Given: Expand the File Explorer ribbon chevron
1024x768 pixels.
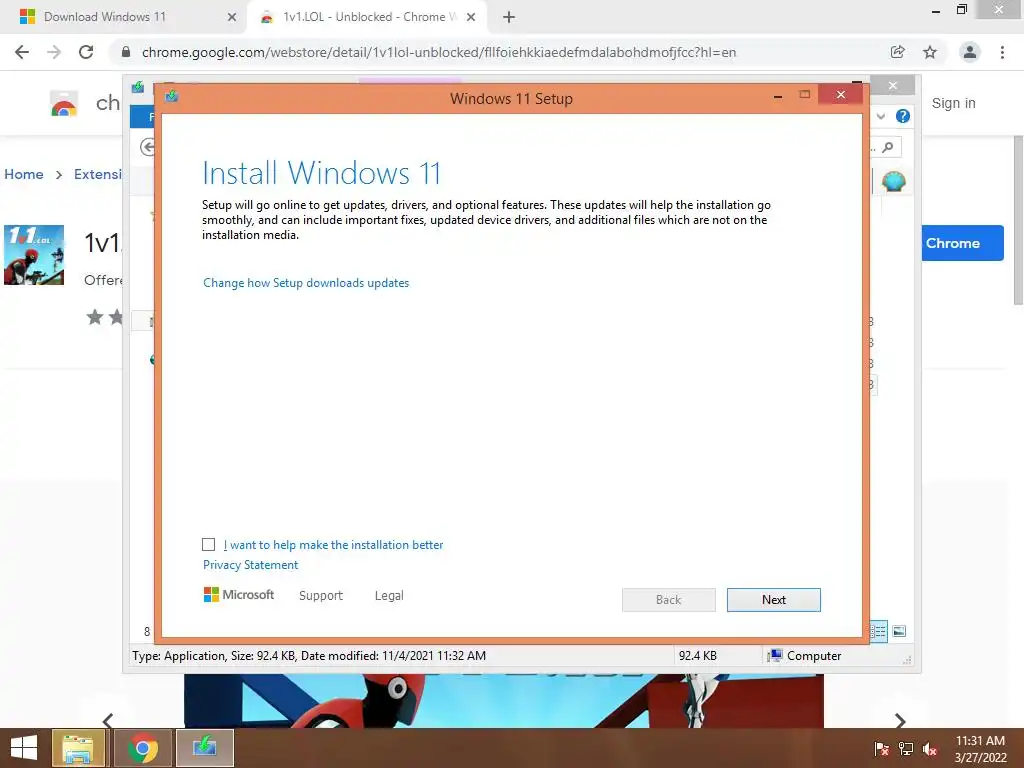Looking at the screenshot, I should tap(881, 116).
